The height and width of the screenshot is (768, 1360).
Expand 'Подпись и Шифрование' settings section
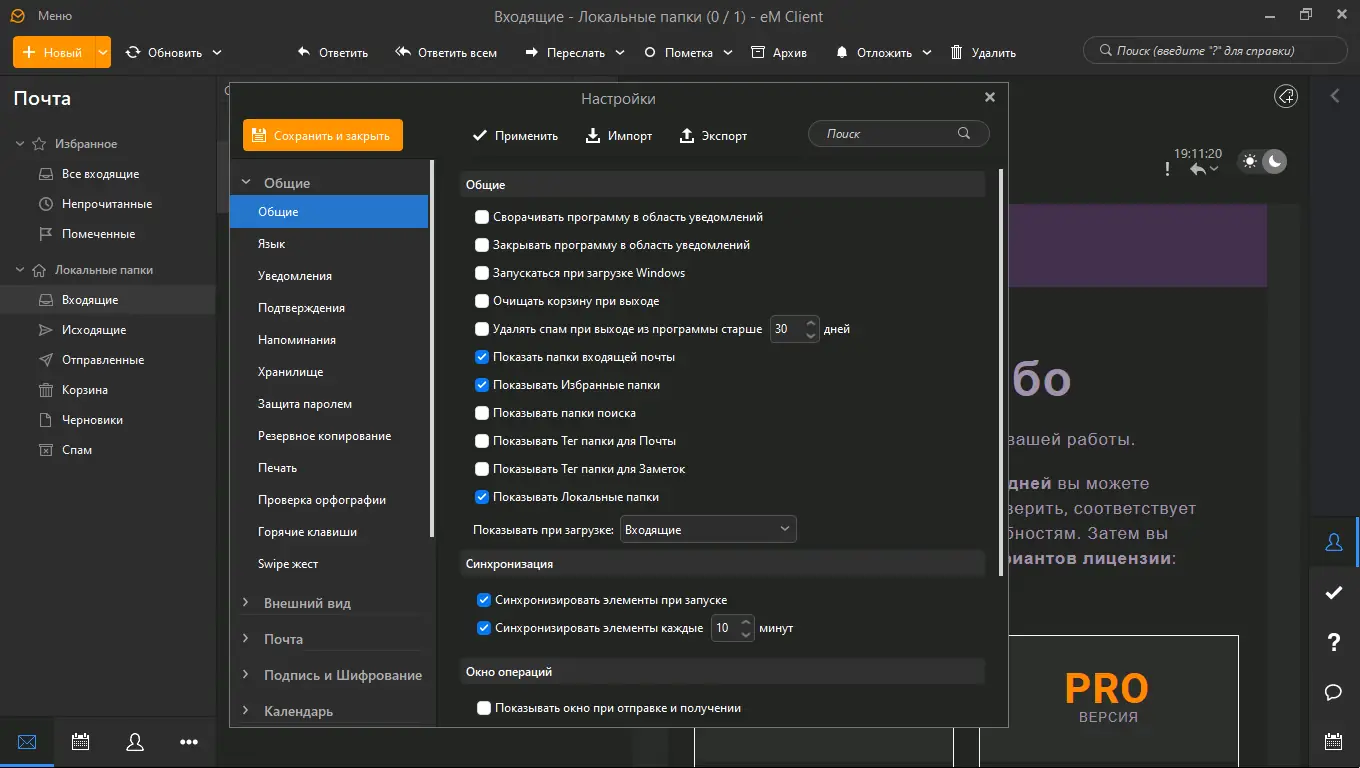(x=246, y=675)
